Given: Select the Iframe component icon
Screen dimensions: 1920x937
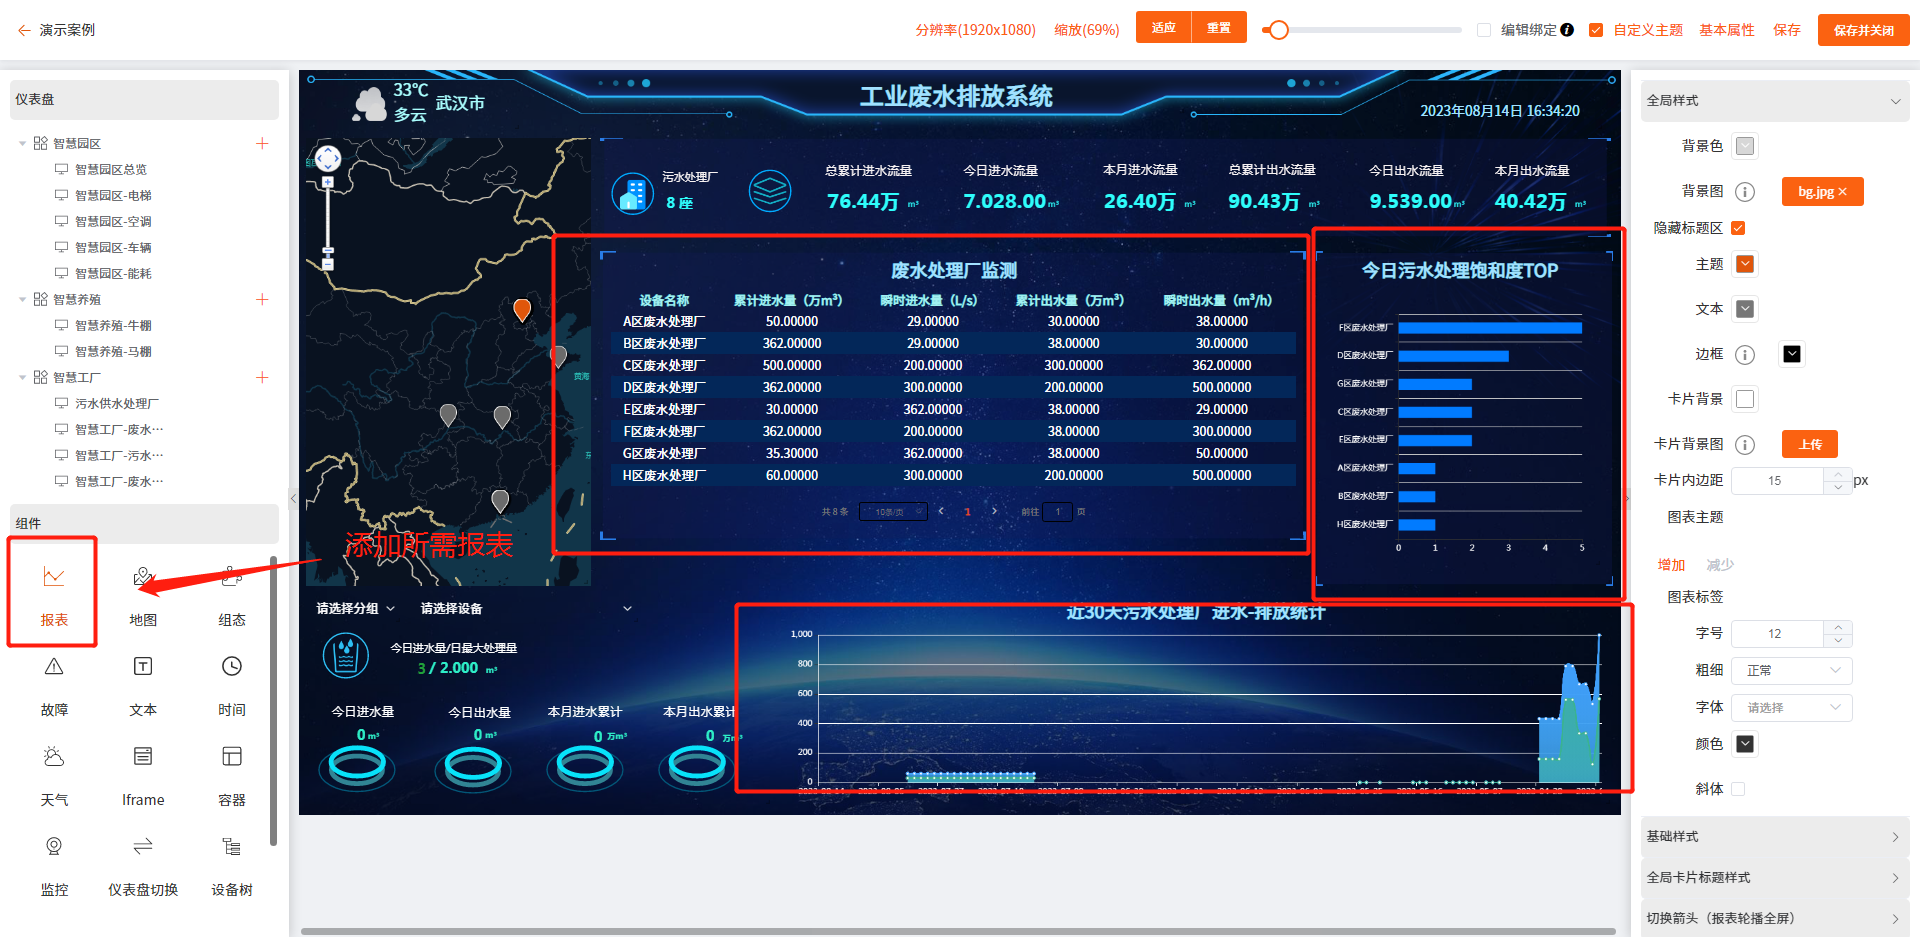Looking at the screenshot, I should (x=143, y=756).
